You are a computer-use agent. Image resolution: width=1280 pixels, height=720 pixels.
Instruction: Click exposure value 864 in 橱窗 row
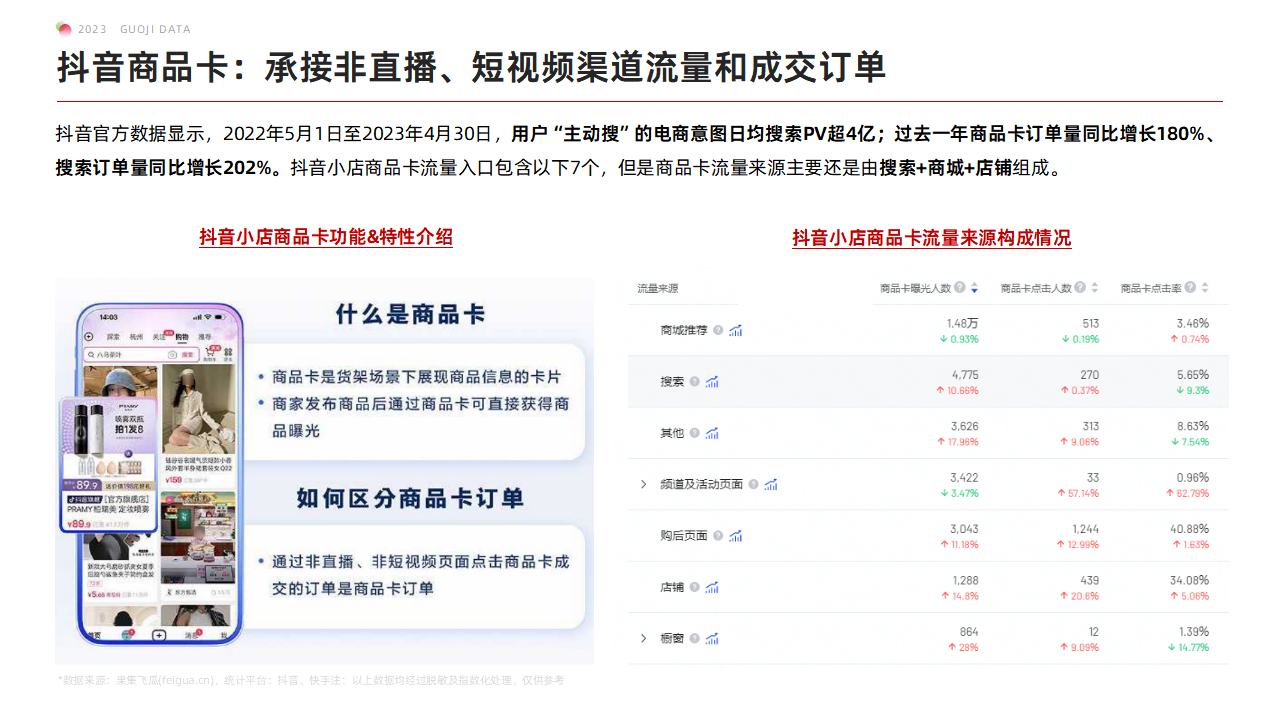point(969,632)
